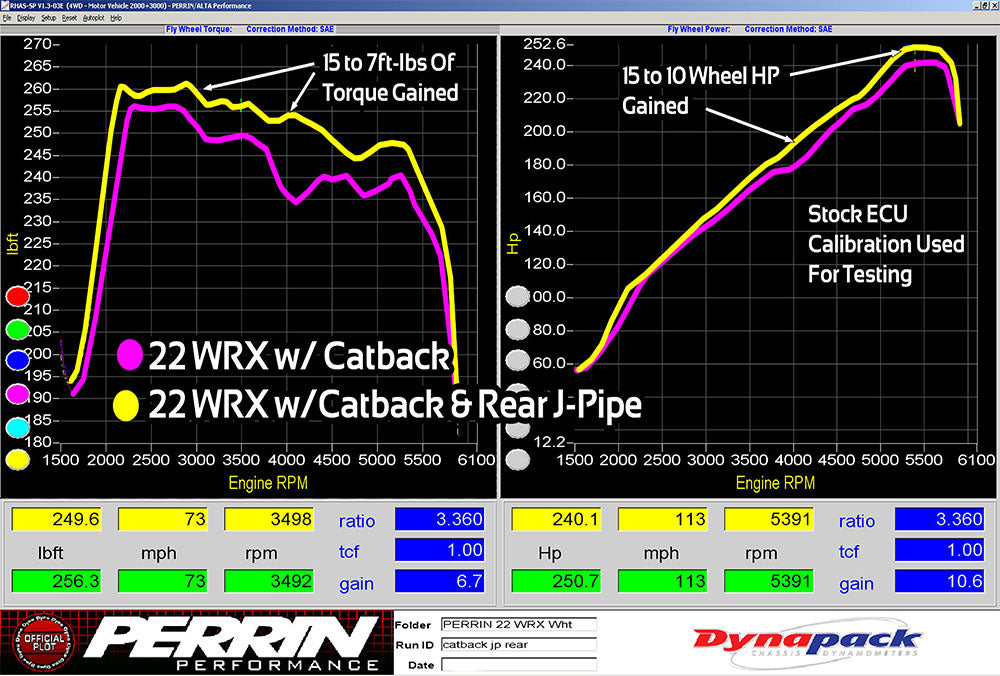Viewport: 1000px width, 676px height.
Task: Click the Official Plot badge icon
Action: coord(38,642)
